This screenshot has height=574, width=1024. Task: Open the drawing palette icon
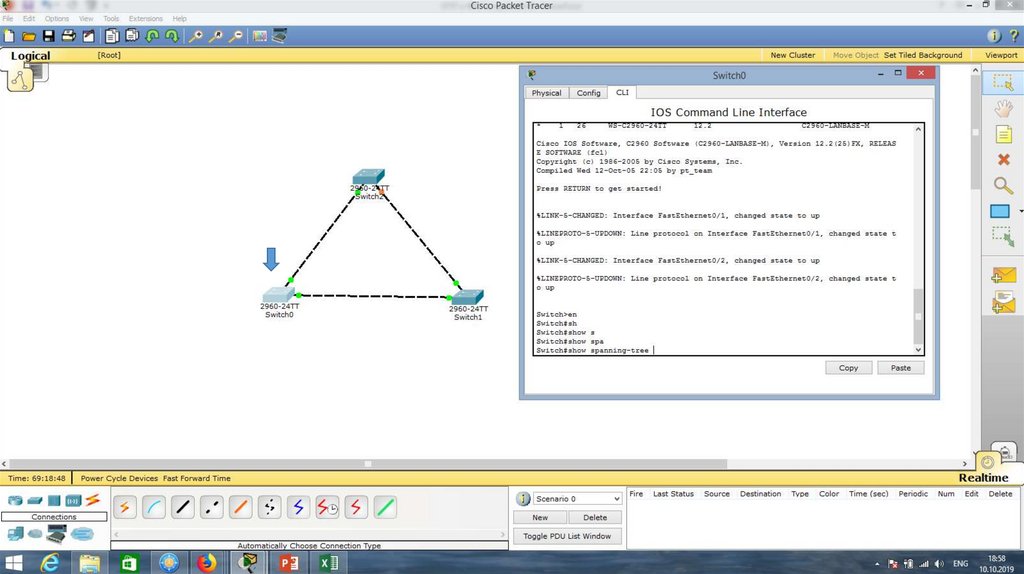click(x=260, y=36)
